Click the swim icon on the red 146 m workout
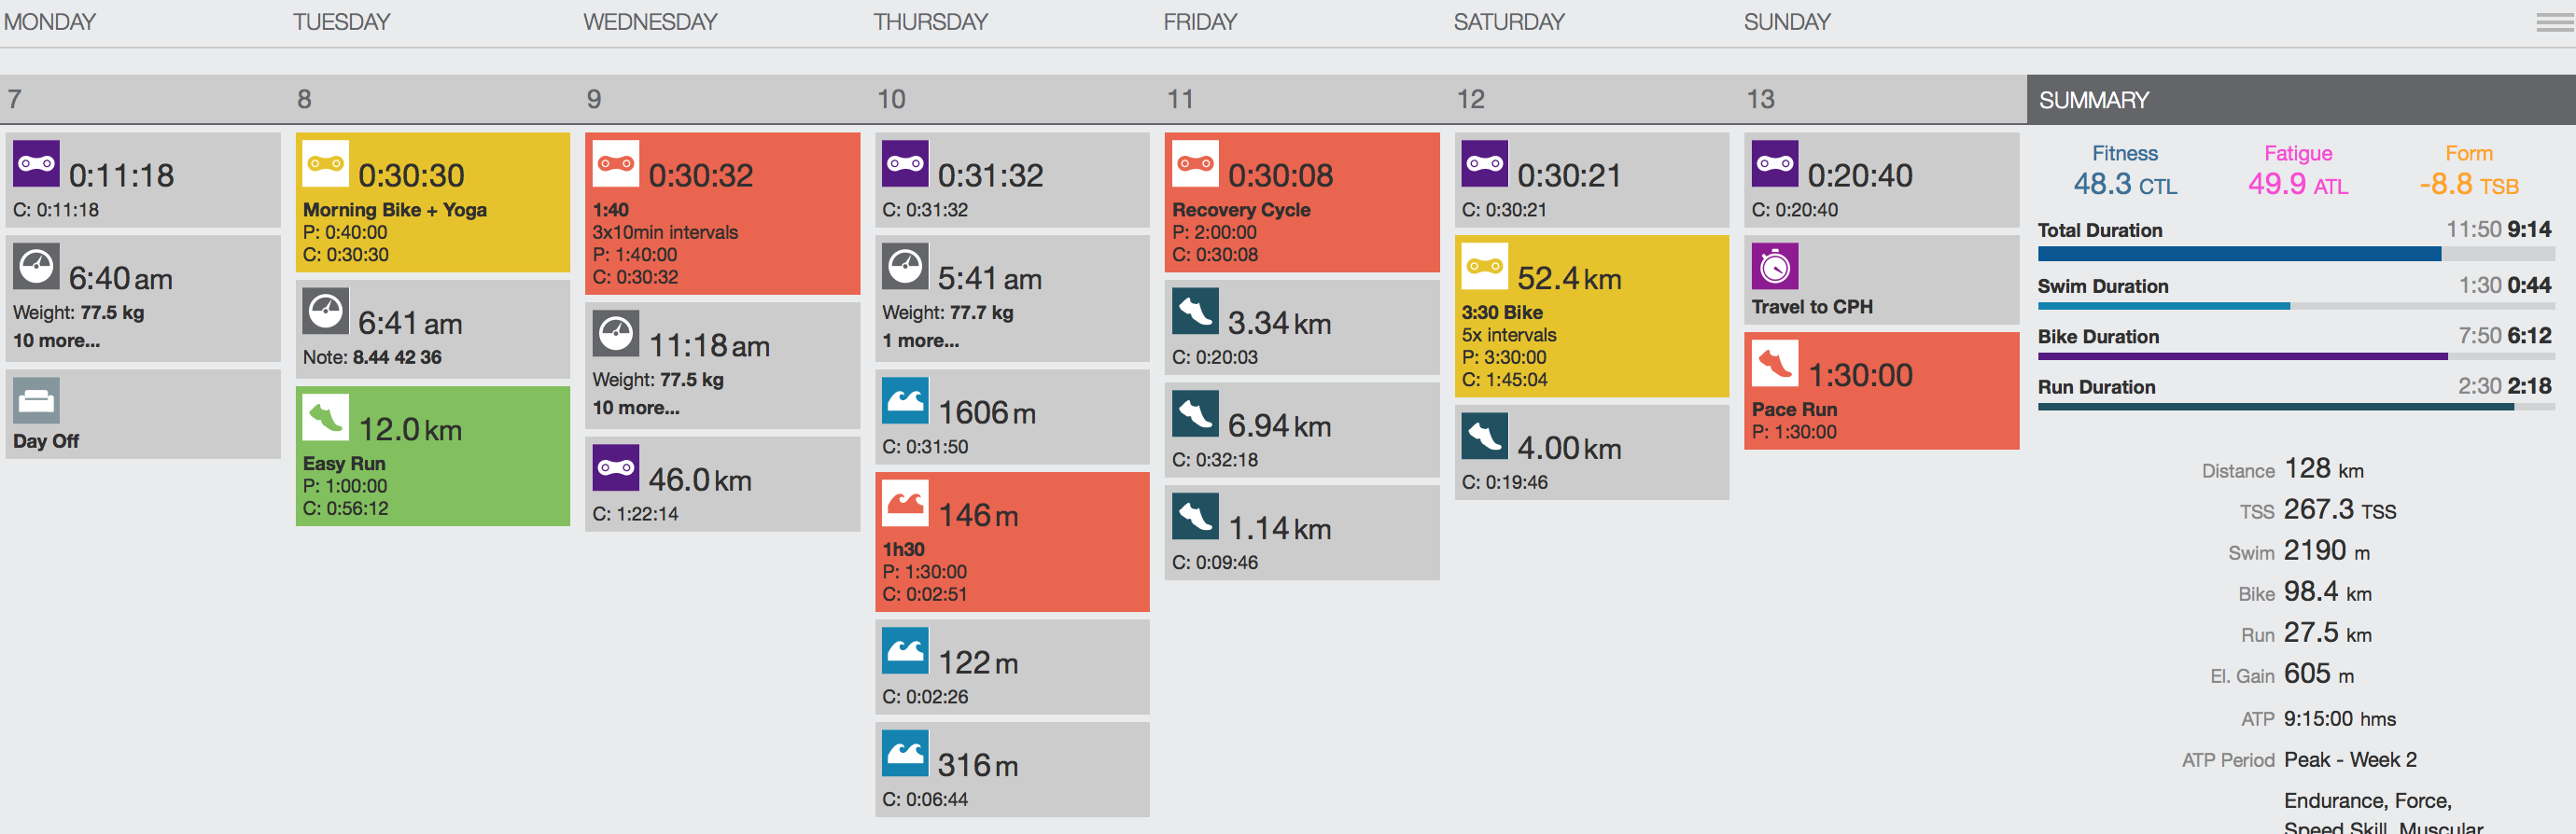 (905, 503)
